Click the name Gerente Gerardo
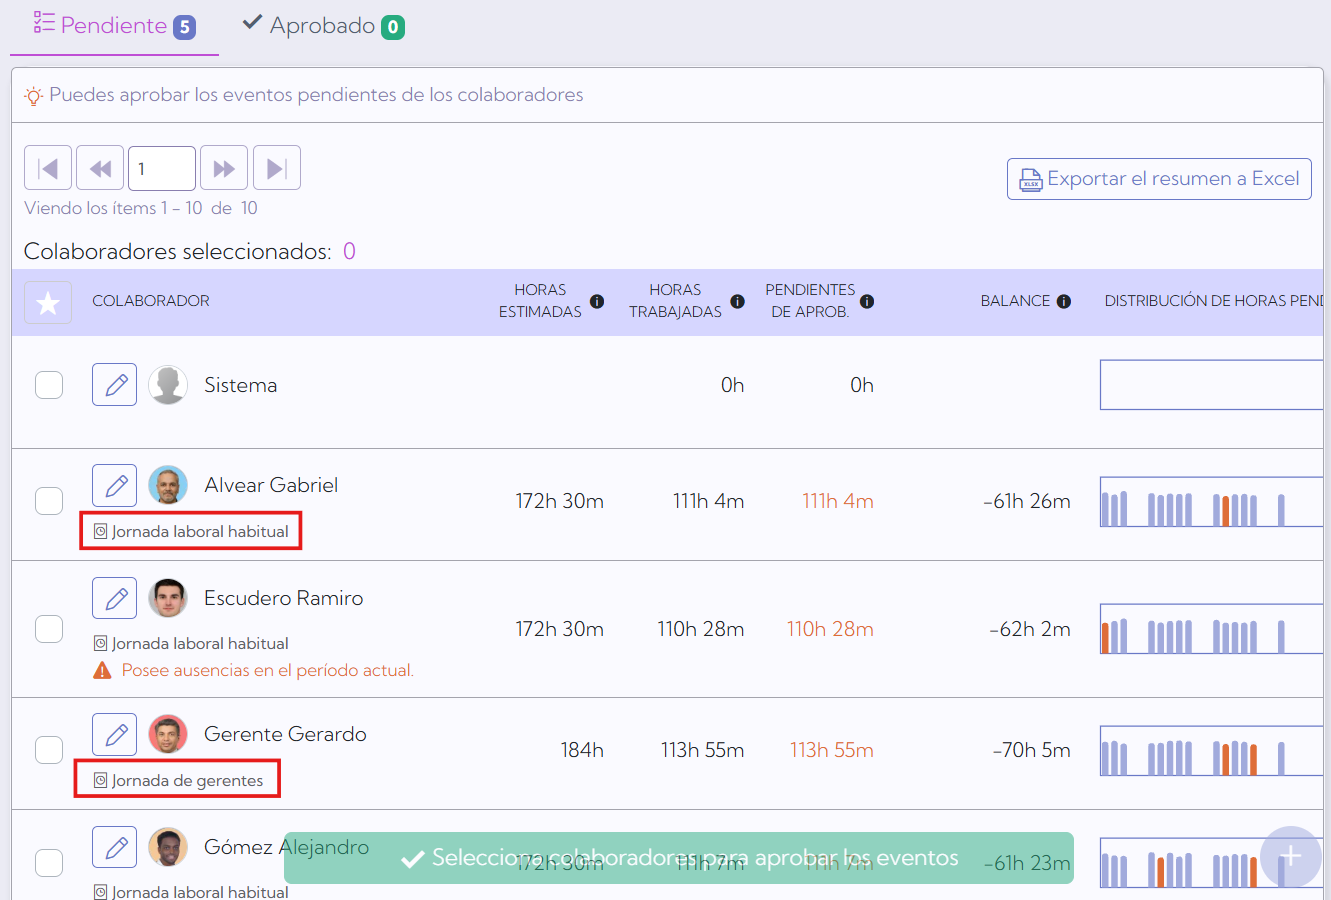The image size is (1331, 900). (x=285, y=734)
